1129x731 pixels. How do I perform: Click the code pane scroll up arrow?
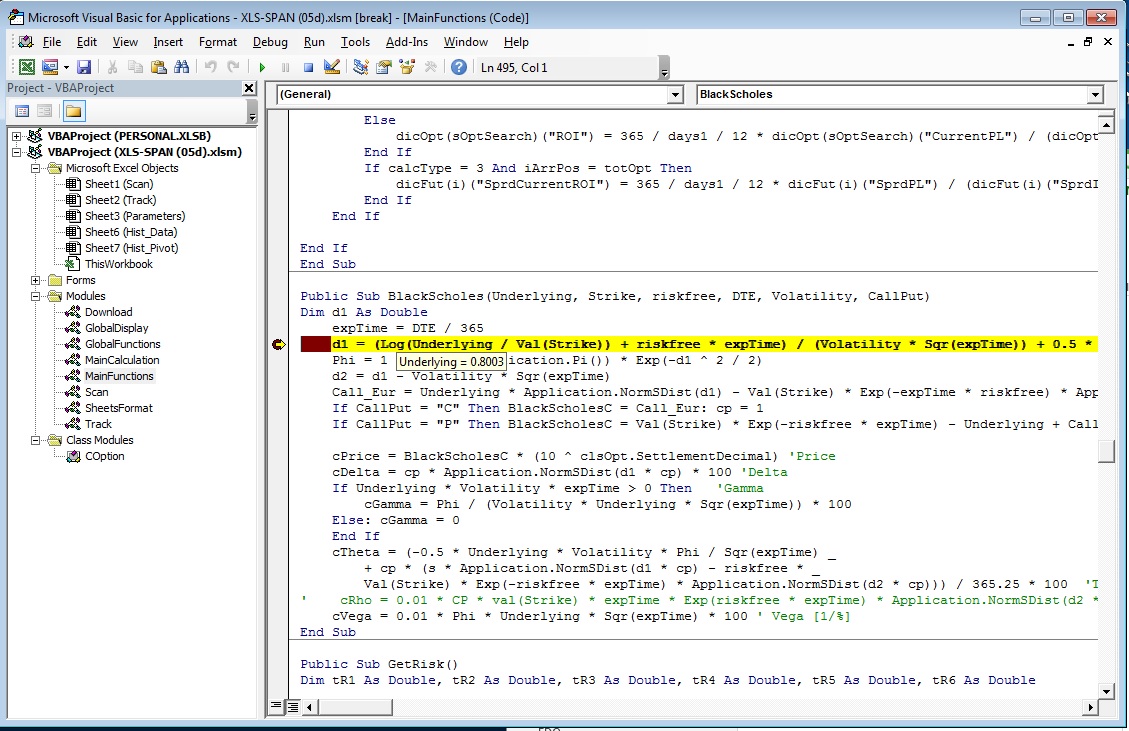(x=1107, y=123)
